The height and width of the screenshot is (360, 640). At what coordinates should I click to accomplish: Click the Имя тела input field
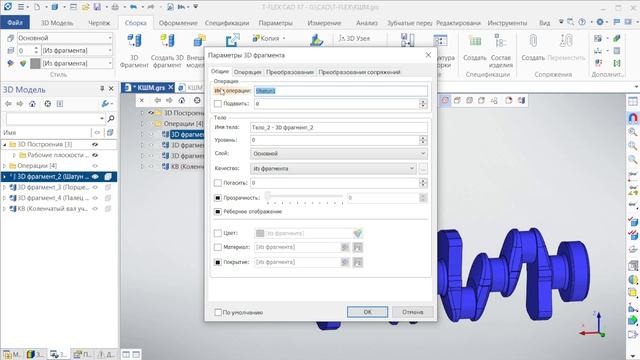339,127
